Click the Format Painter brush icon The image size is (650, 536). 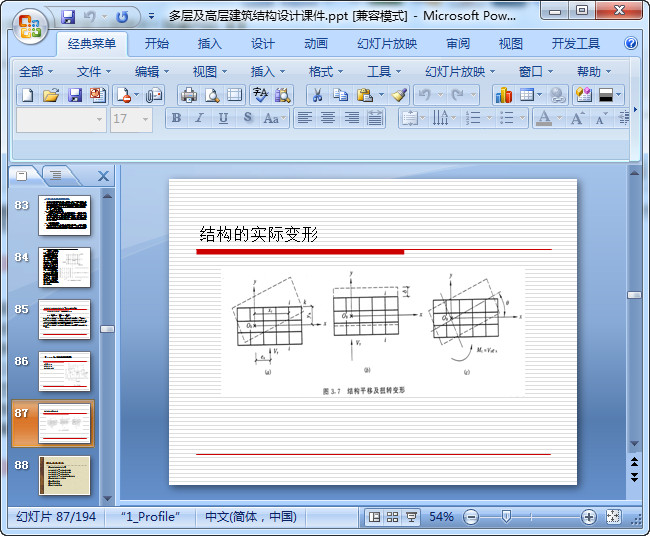(400, 95)
